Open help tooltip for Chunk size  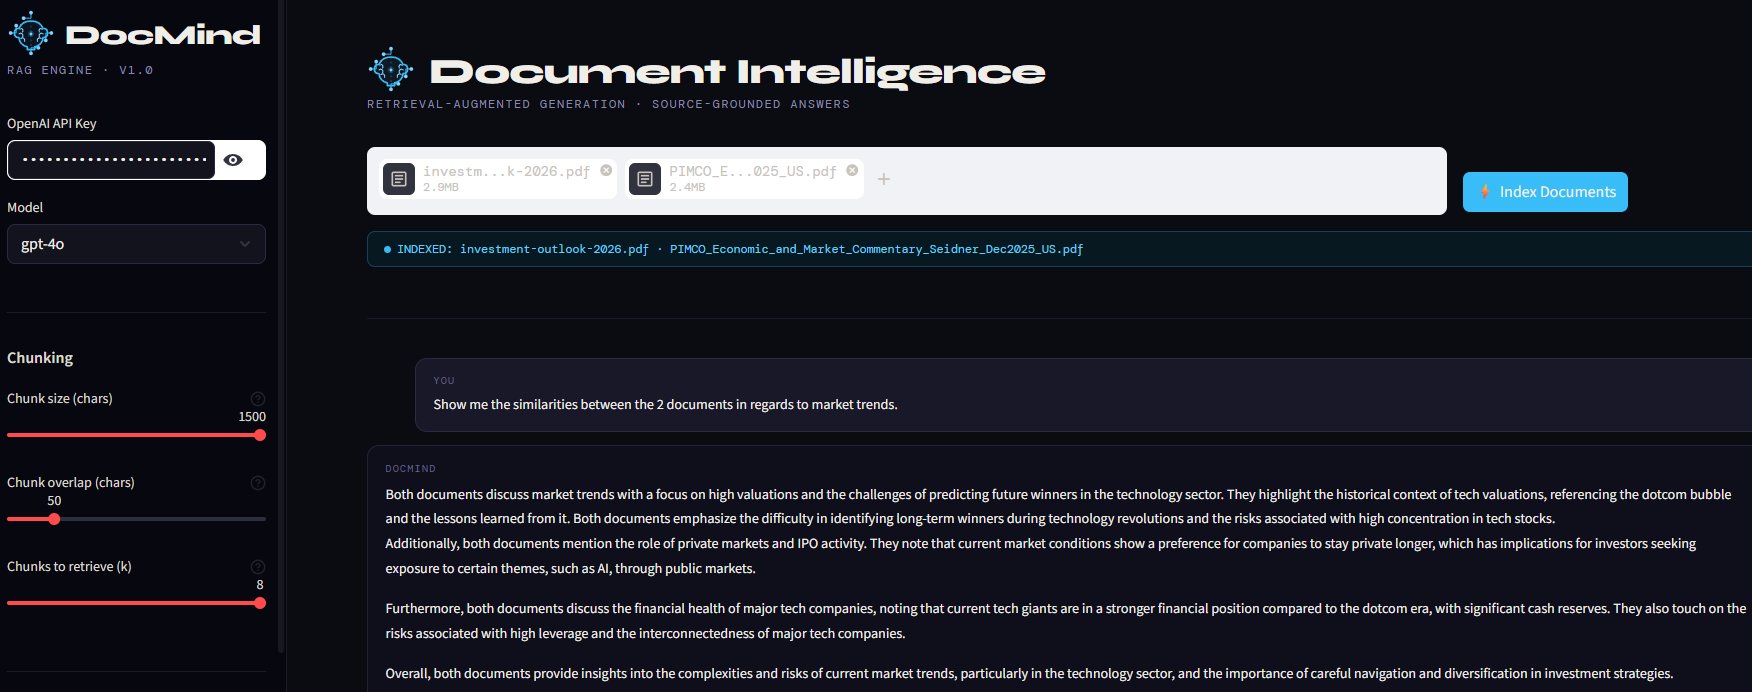(x=258, y=398)
